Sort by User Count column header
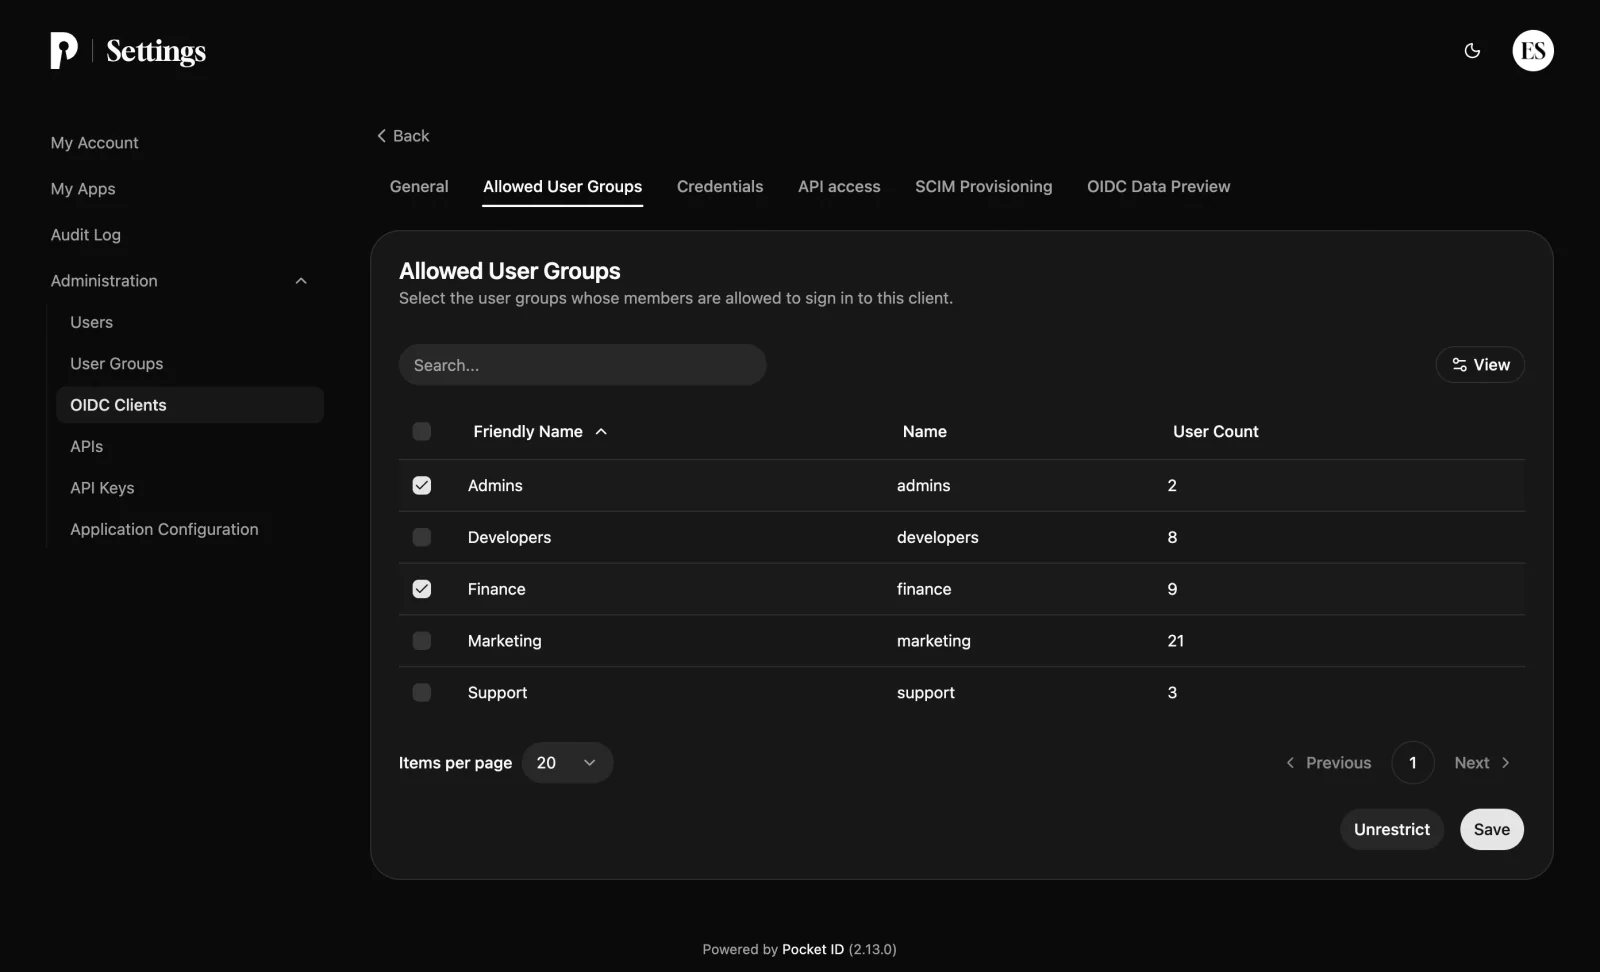This screenshot has height=972, width=1600. click(1215, 432)
